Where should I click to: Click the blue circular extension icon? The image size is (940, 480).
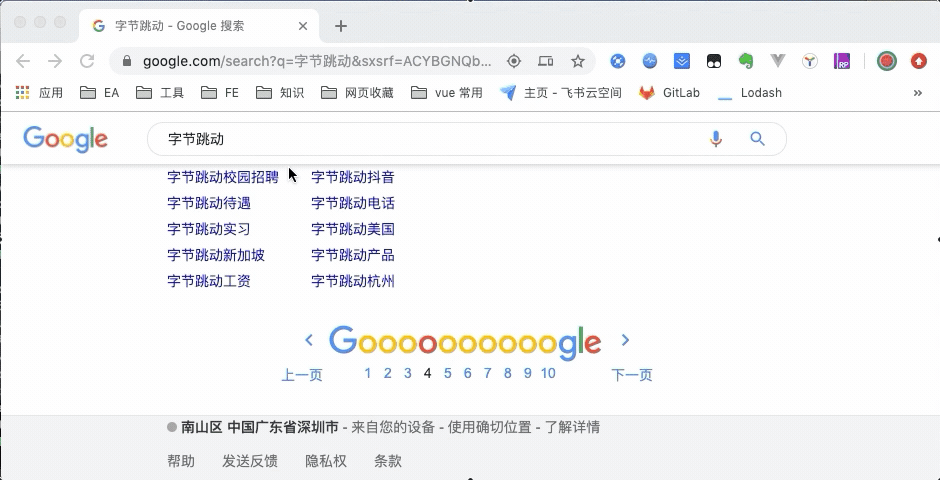point(618,61)
